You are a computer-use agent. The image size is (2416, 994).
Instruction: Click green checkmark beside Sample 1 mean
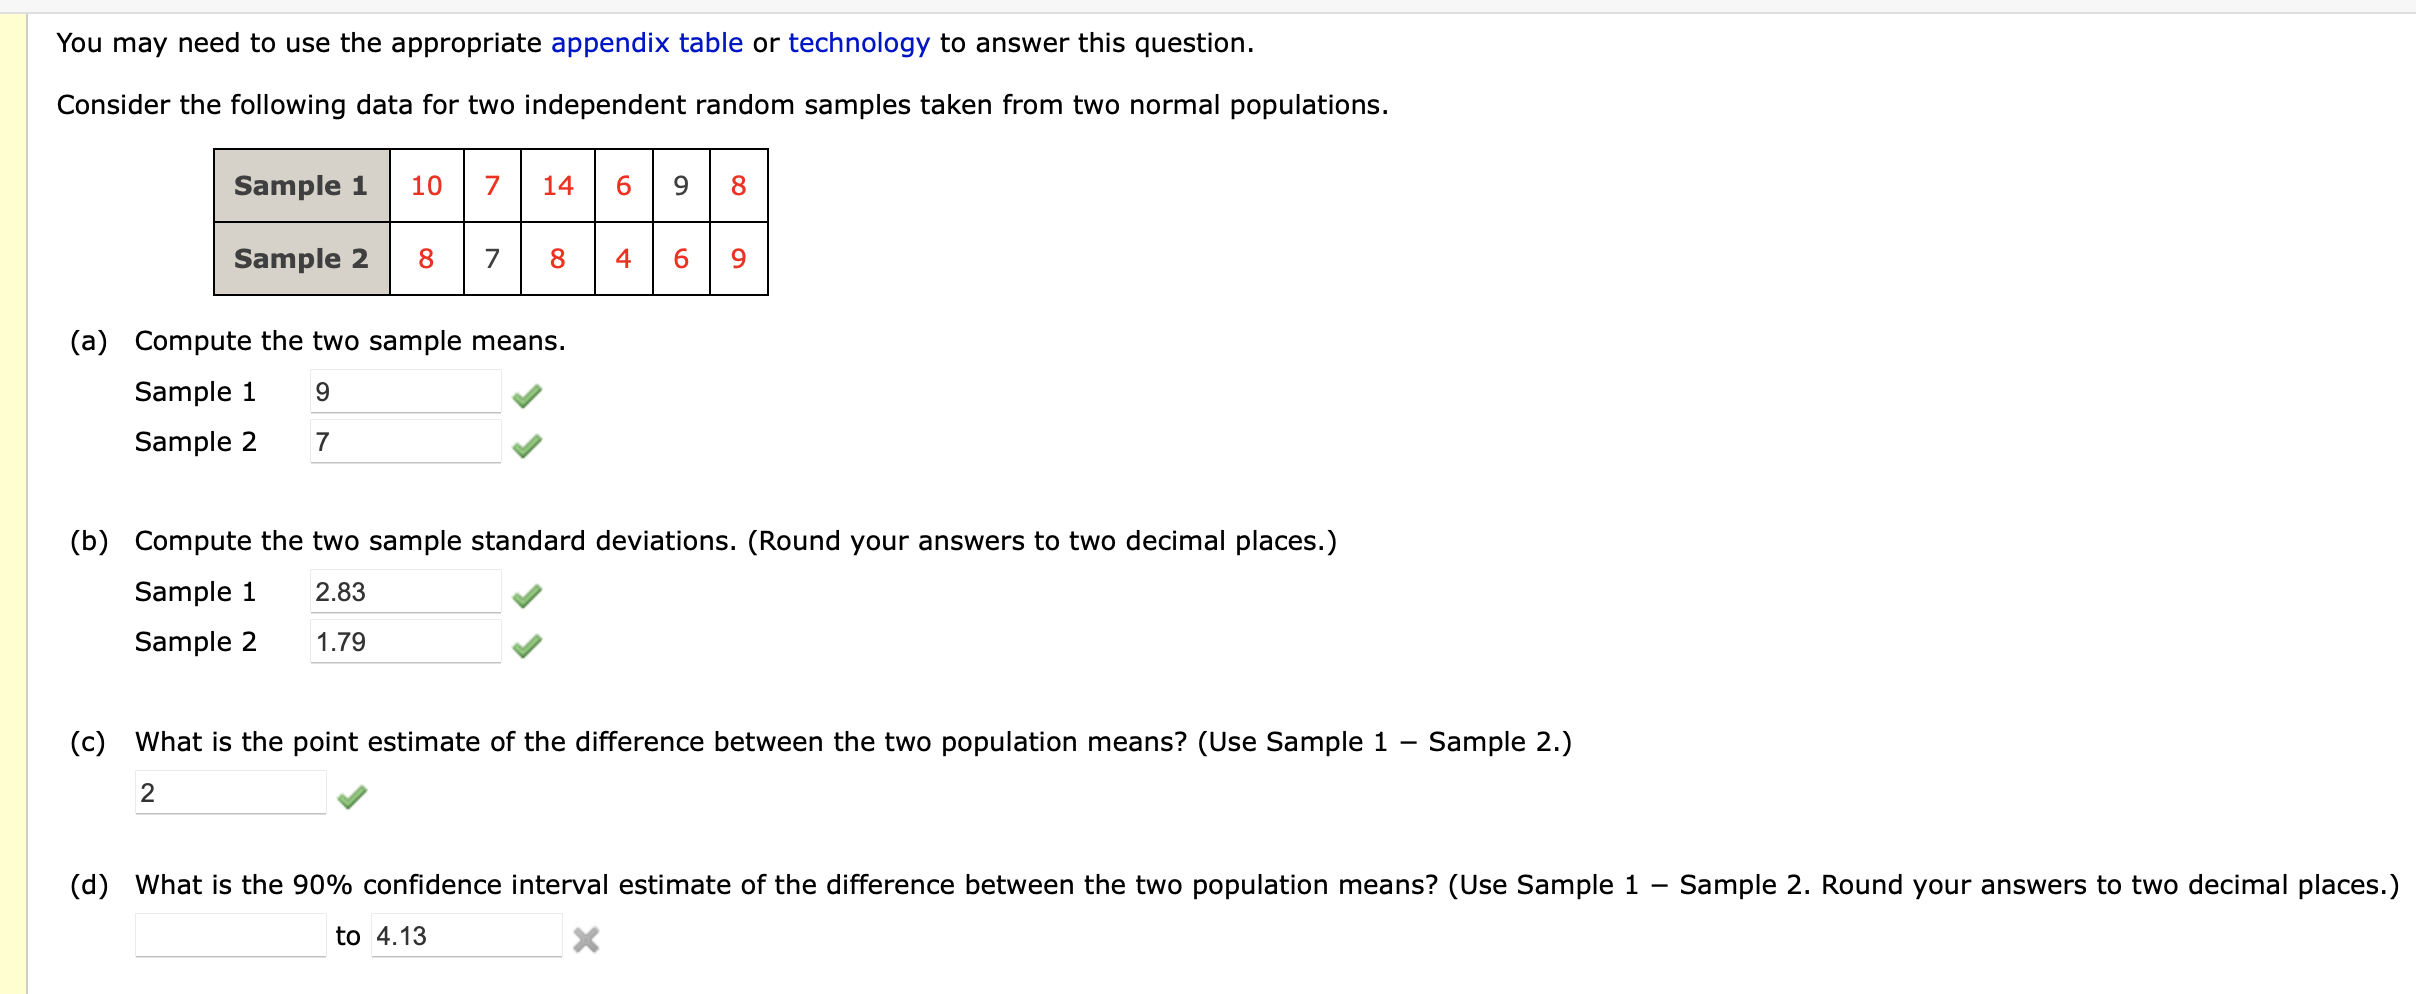[x=527, y=396]
